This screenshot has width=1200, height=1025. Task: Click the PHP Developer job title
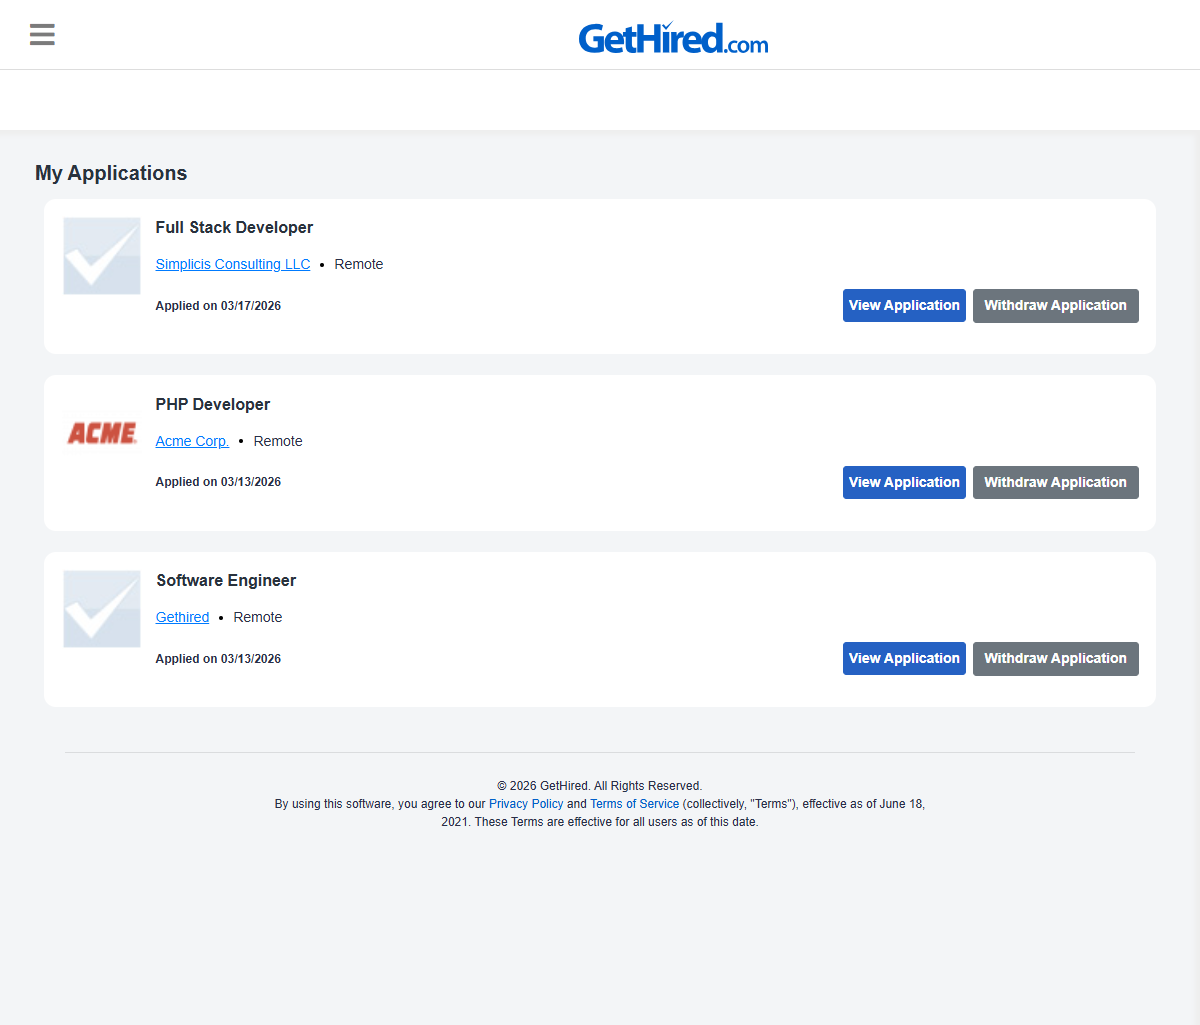(x=213, y=404)
